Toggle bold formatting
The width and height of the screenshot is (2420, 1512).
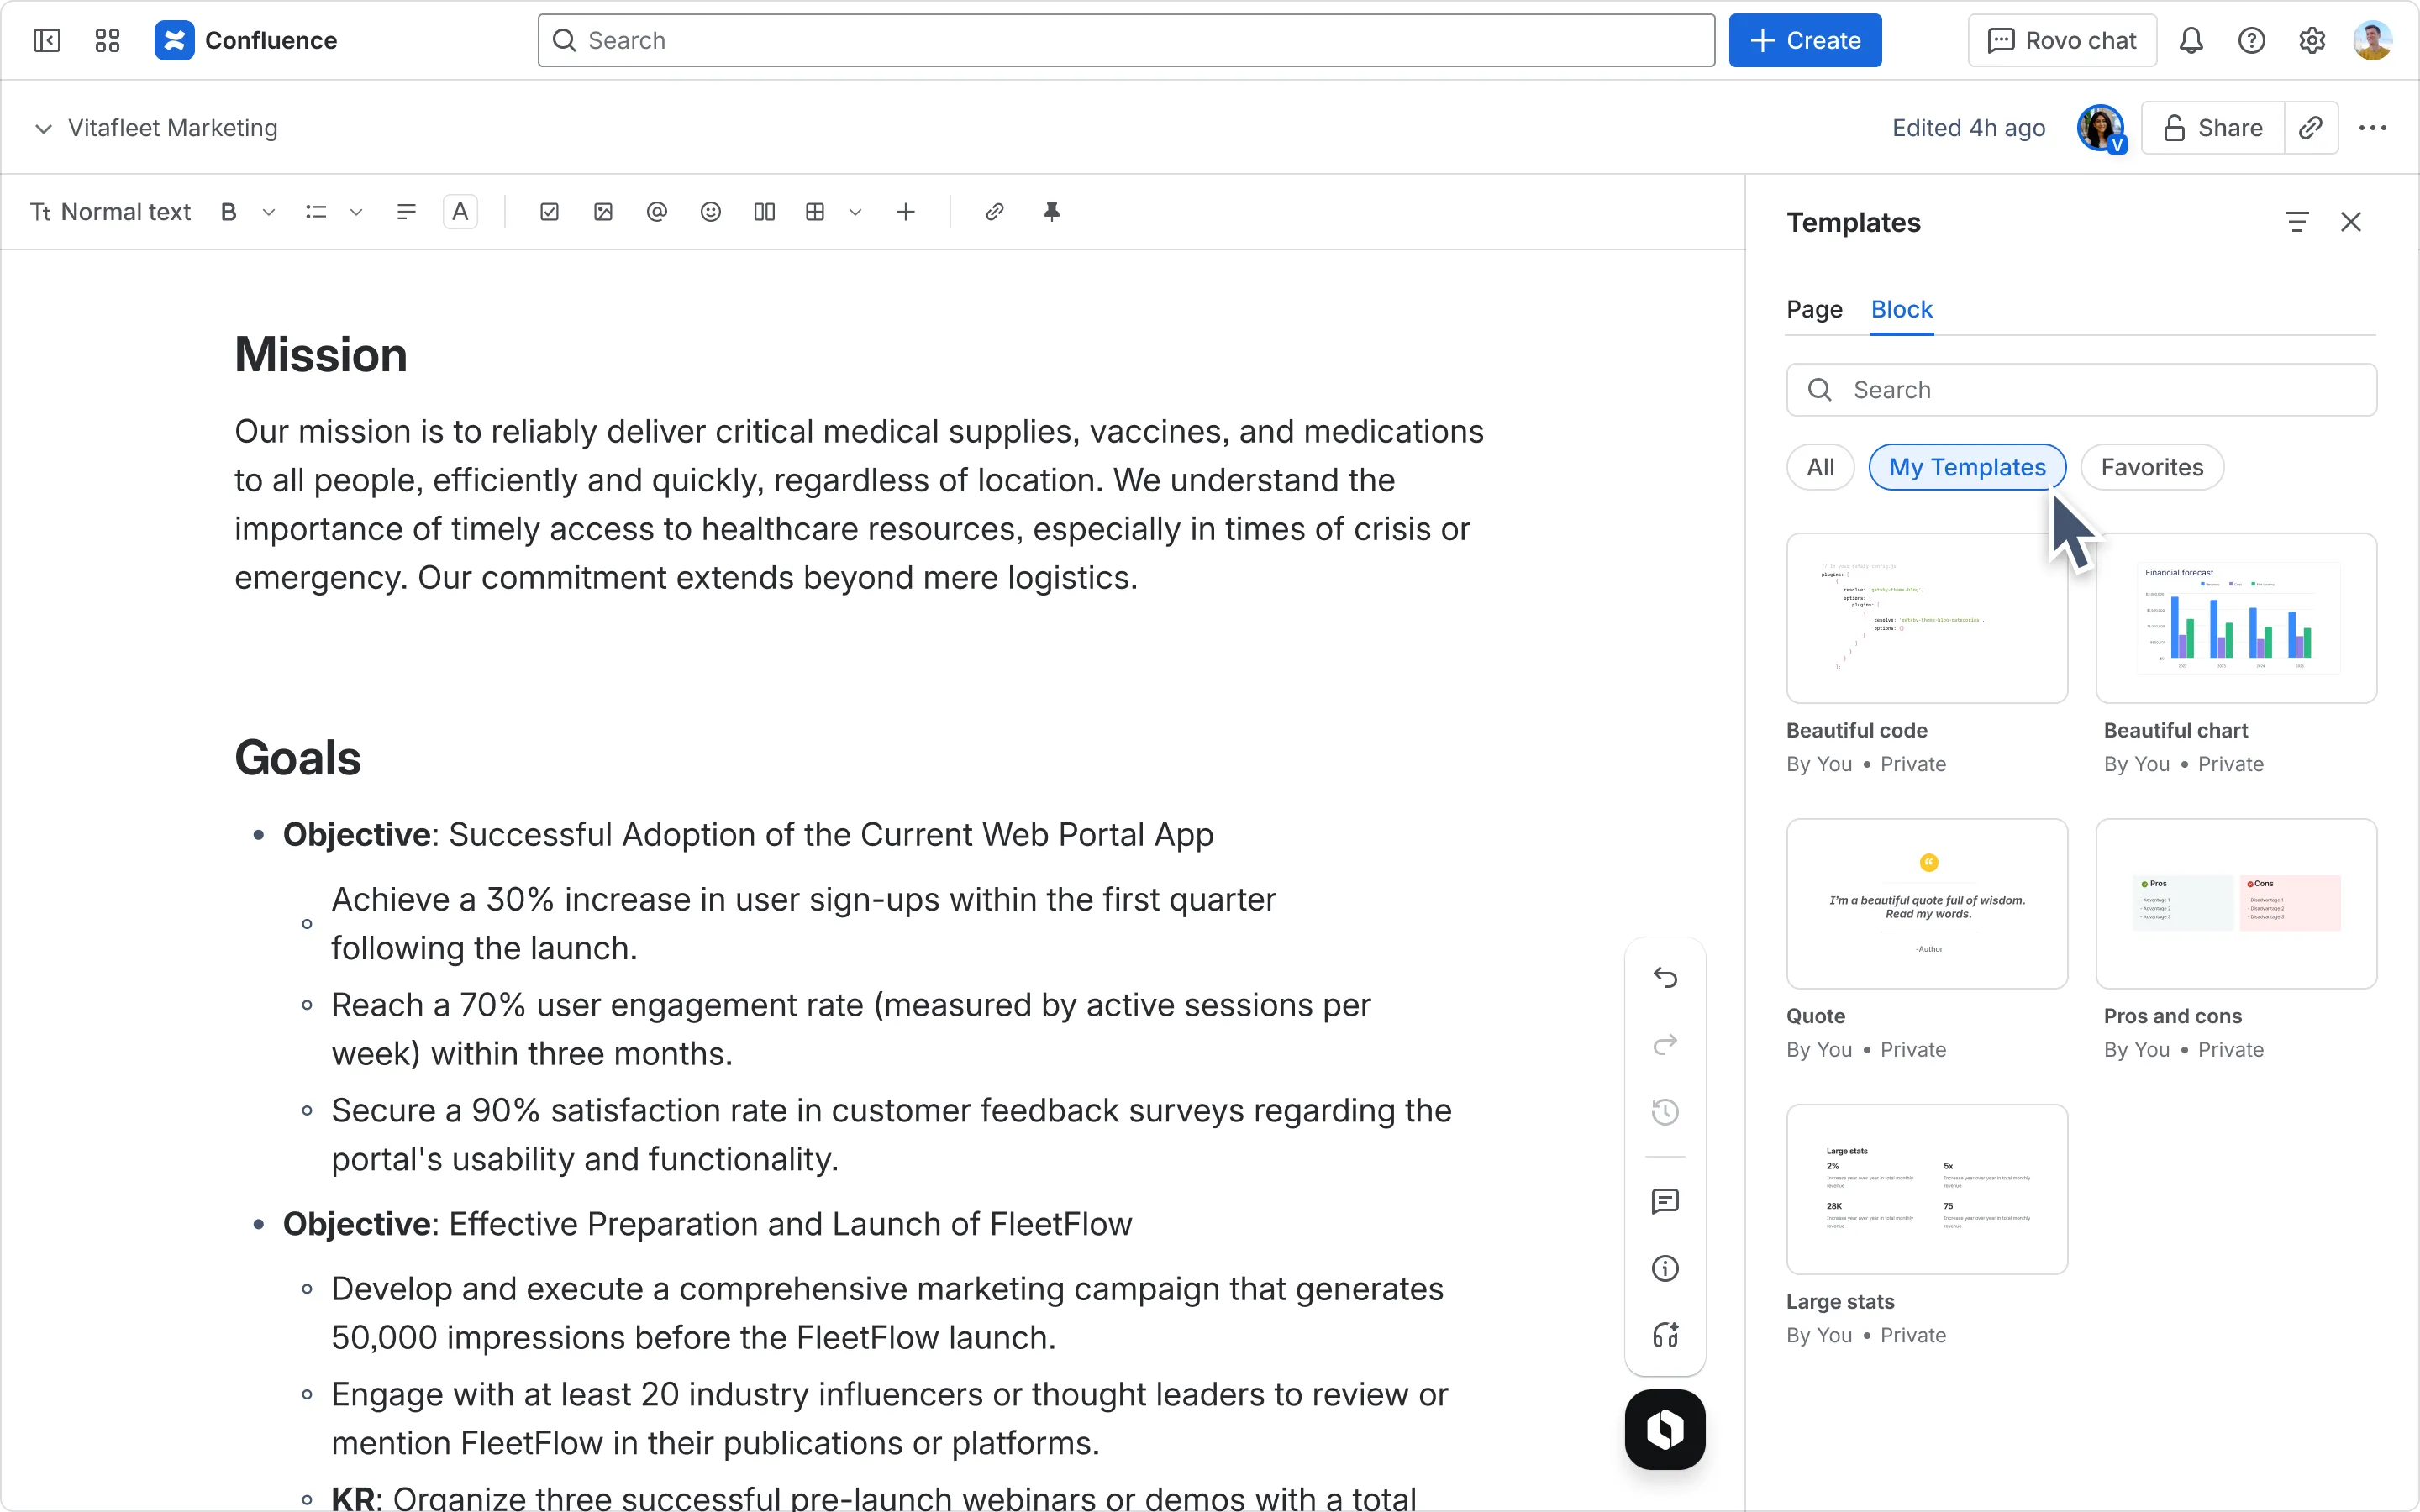229,212
